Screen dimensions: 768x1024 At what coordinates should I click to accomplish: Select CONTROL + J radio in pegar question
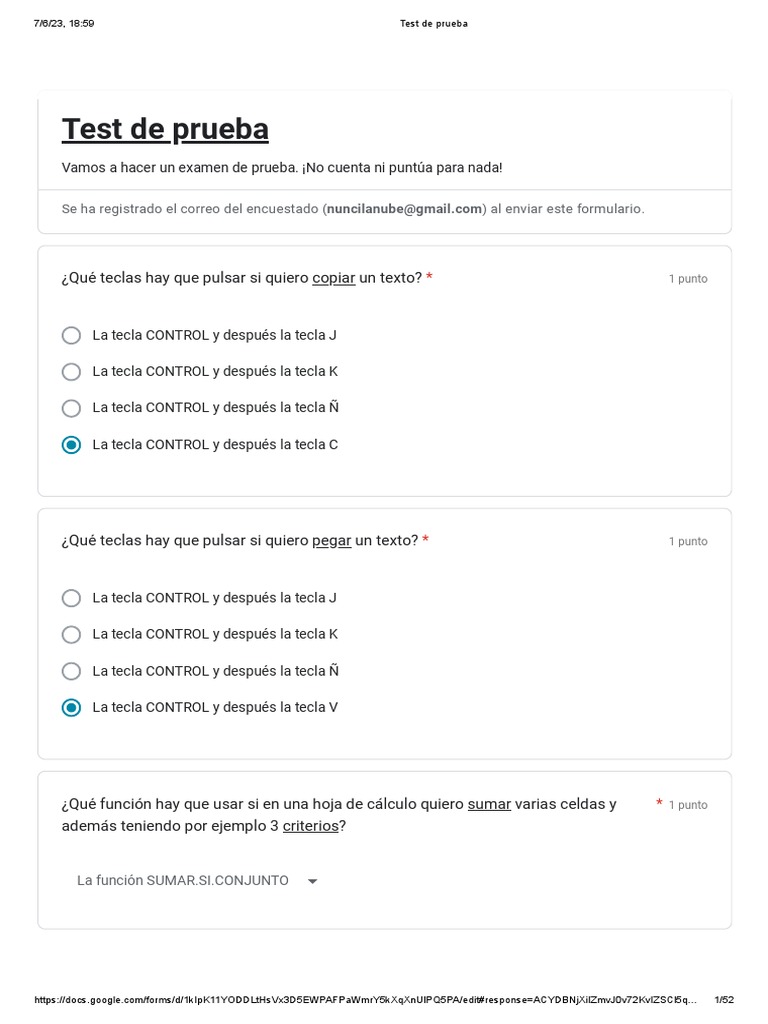pyautogui.click(x=71, y=598)
